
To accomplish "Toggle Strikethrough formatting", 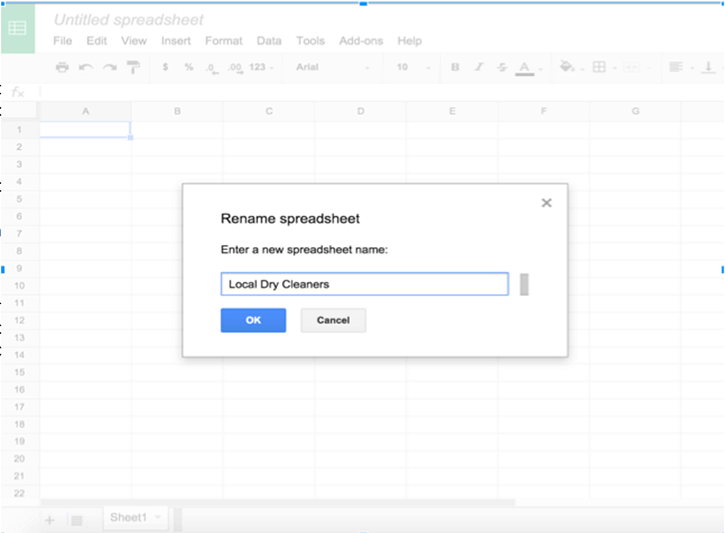I will click(502, 67).
